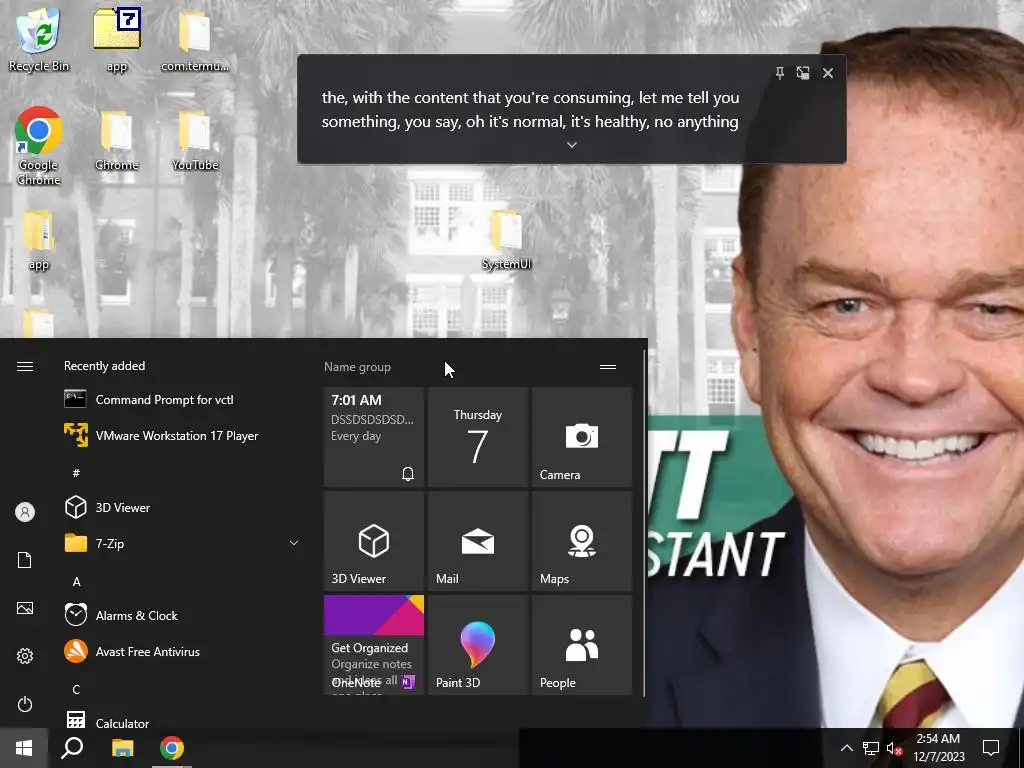Open the Camera tile
Screen dimensions: 1024x768
pyautogui.click(x=582, y=437)
